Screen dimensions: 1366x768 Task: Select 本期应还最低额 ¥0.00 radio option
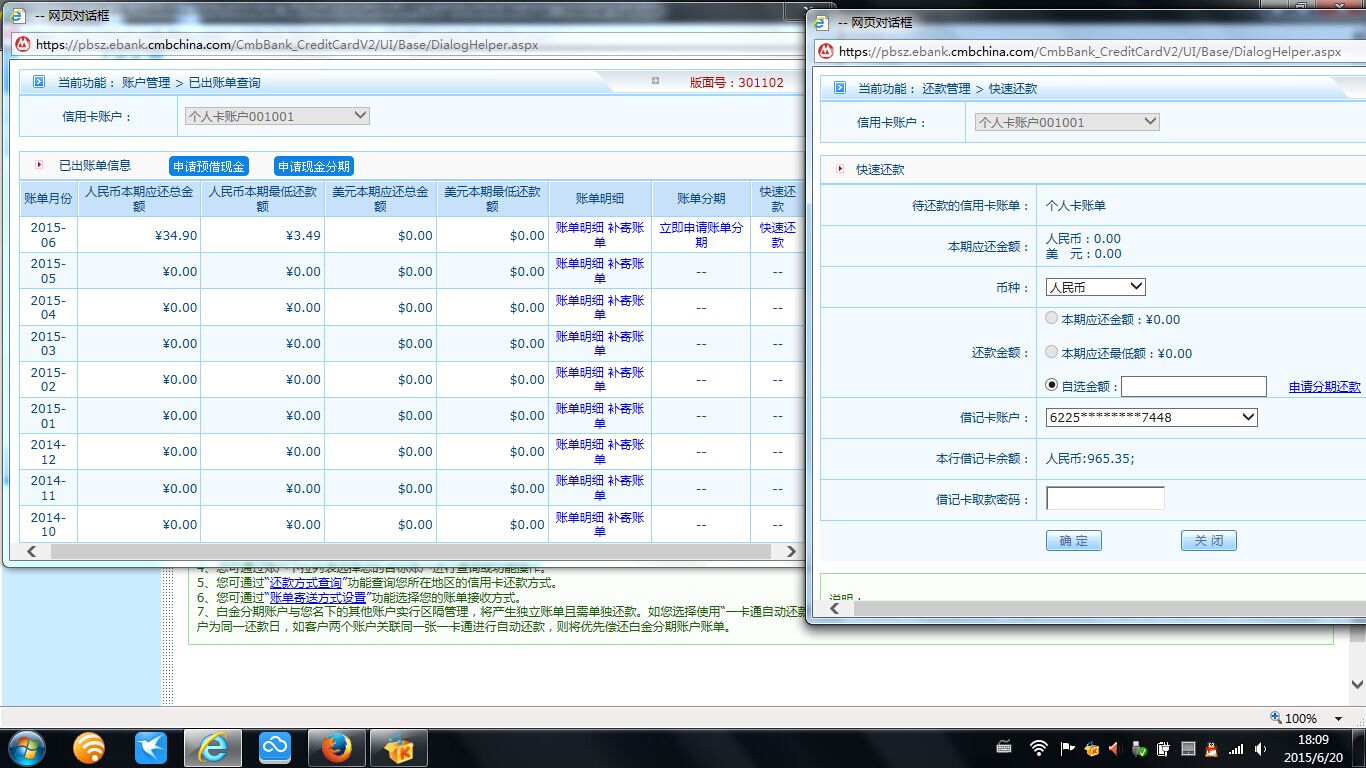point(1051,352)
